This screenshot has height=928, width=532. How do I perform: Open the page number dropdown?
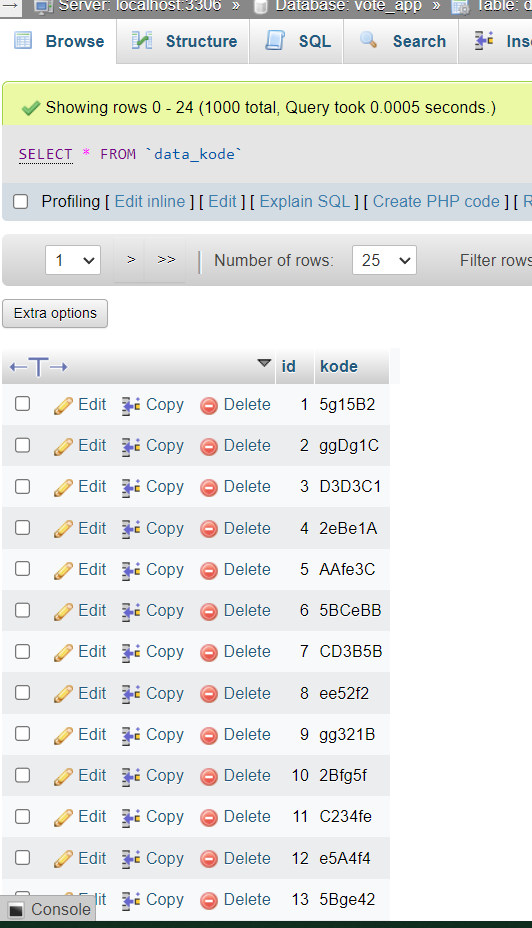[73, 260]
